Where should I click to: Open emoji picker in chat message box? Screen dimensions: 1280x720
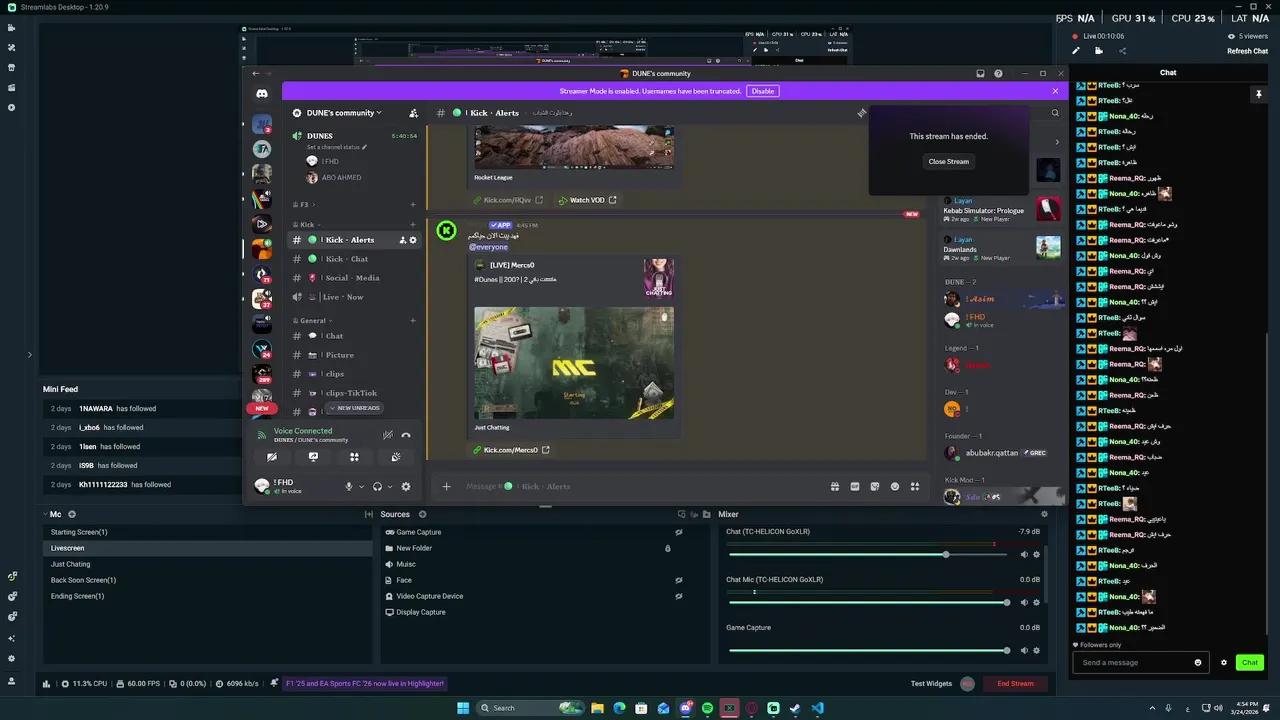click(x=1198, y=662)
